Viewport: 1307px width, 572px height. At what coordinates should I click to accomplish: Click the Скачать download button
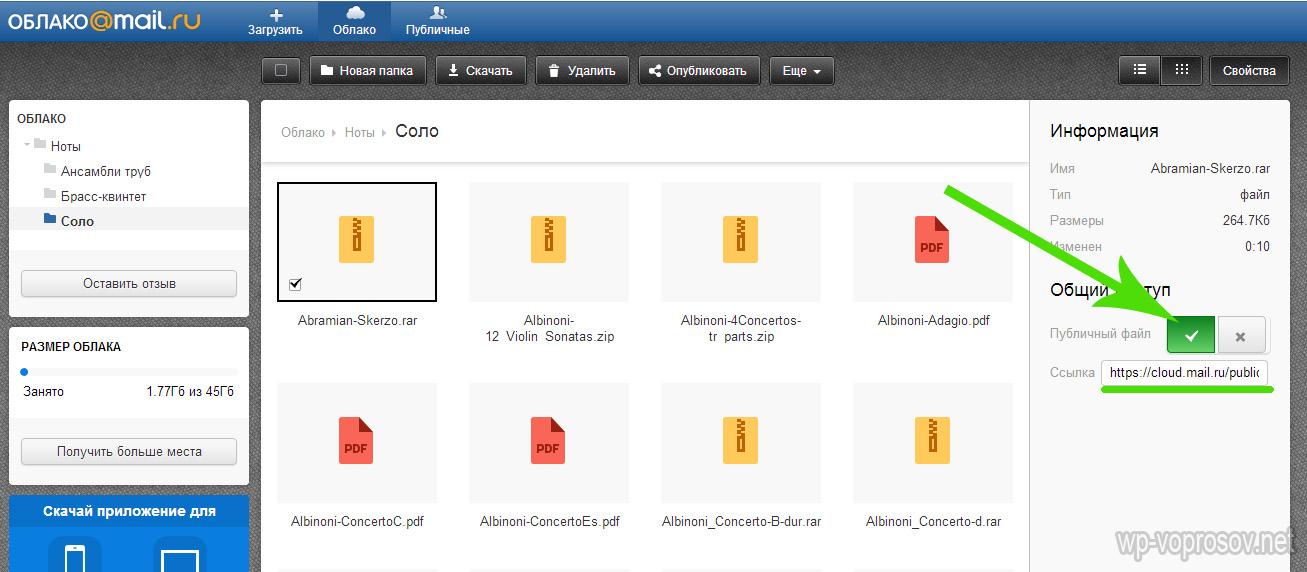pyautogui.click(x=480, y=71)
